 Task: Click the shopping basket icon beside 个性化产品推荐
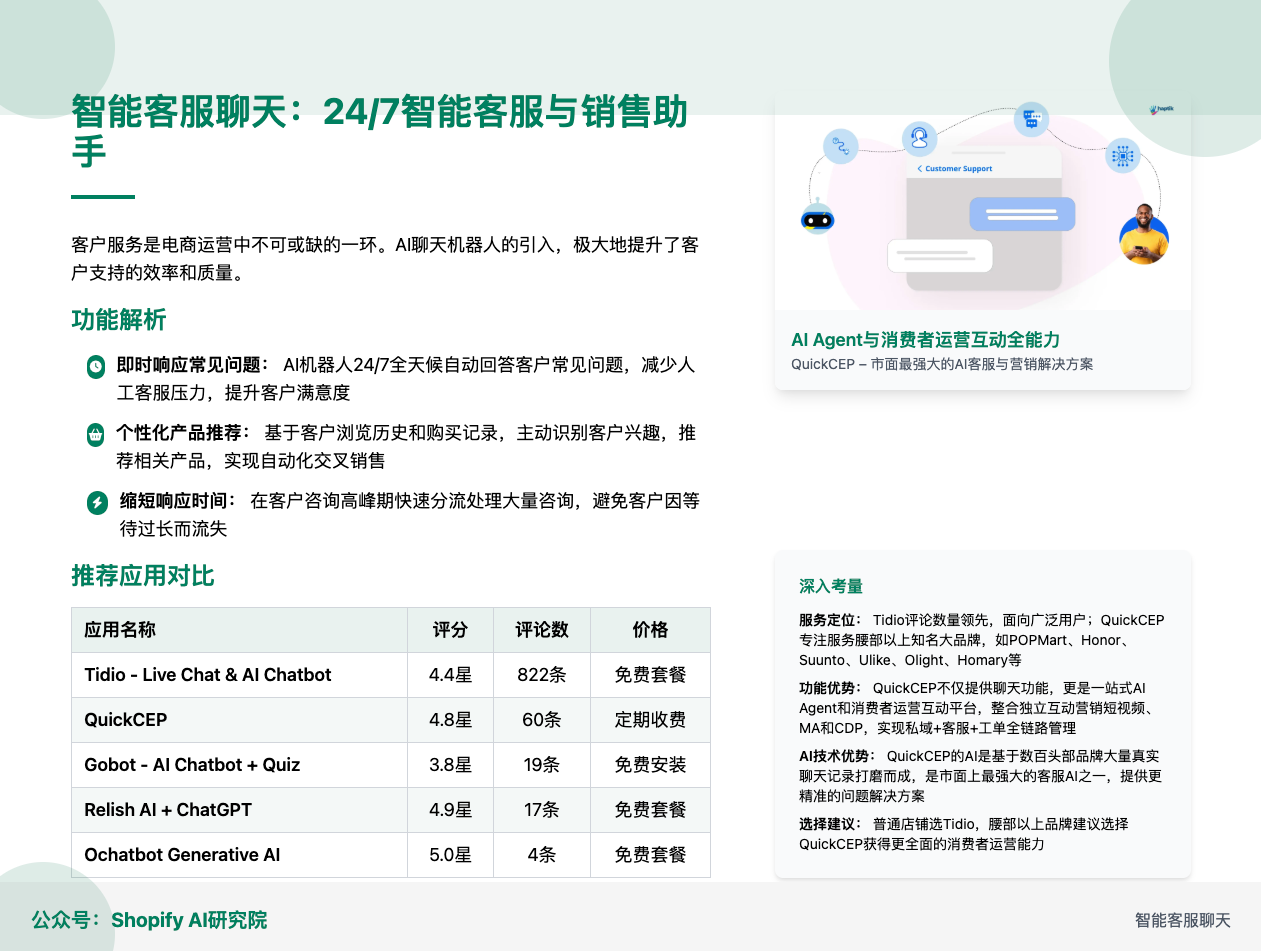pos(96,434)
